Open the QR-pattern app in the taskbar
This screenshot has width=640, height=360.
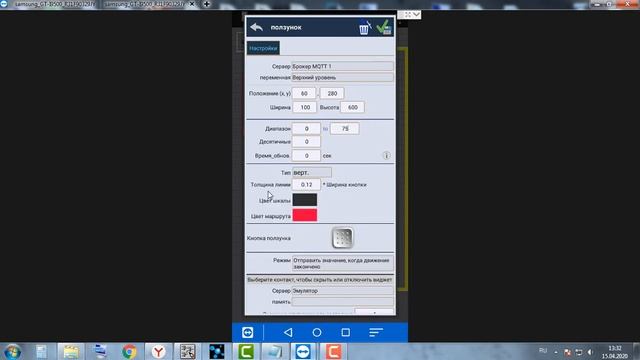click(188, 351)
